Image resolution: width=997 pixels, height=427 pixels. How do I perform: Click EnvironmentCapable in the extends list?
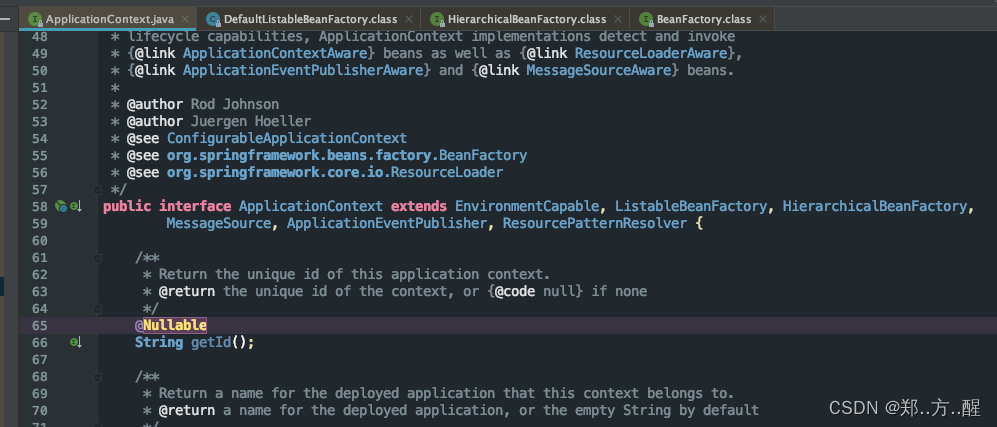[527, 206]
